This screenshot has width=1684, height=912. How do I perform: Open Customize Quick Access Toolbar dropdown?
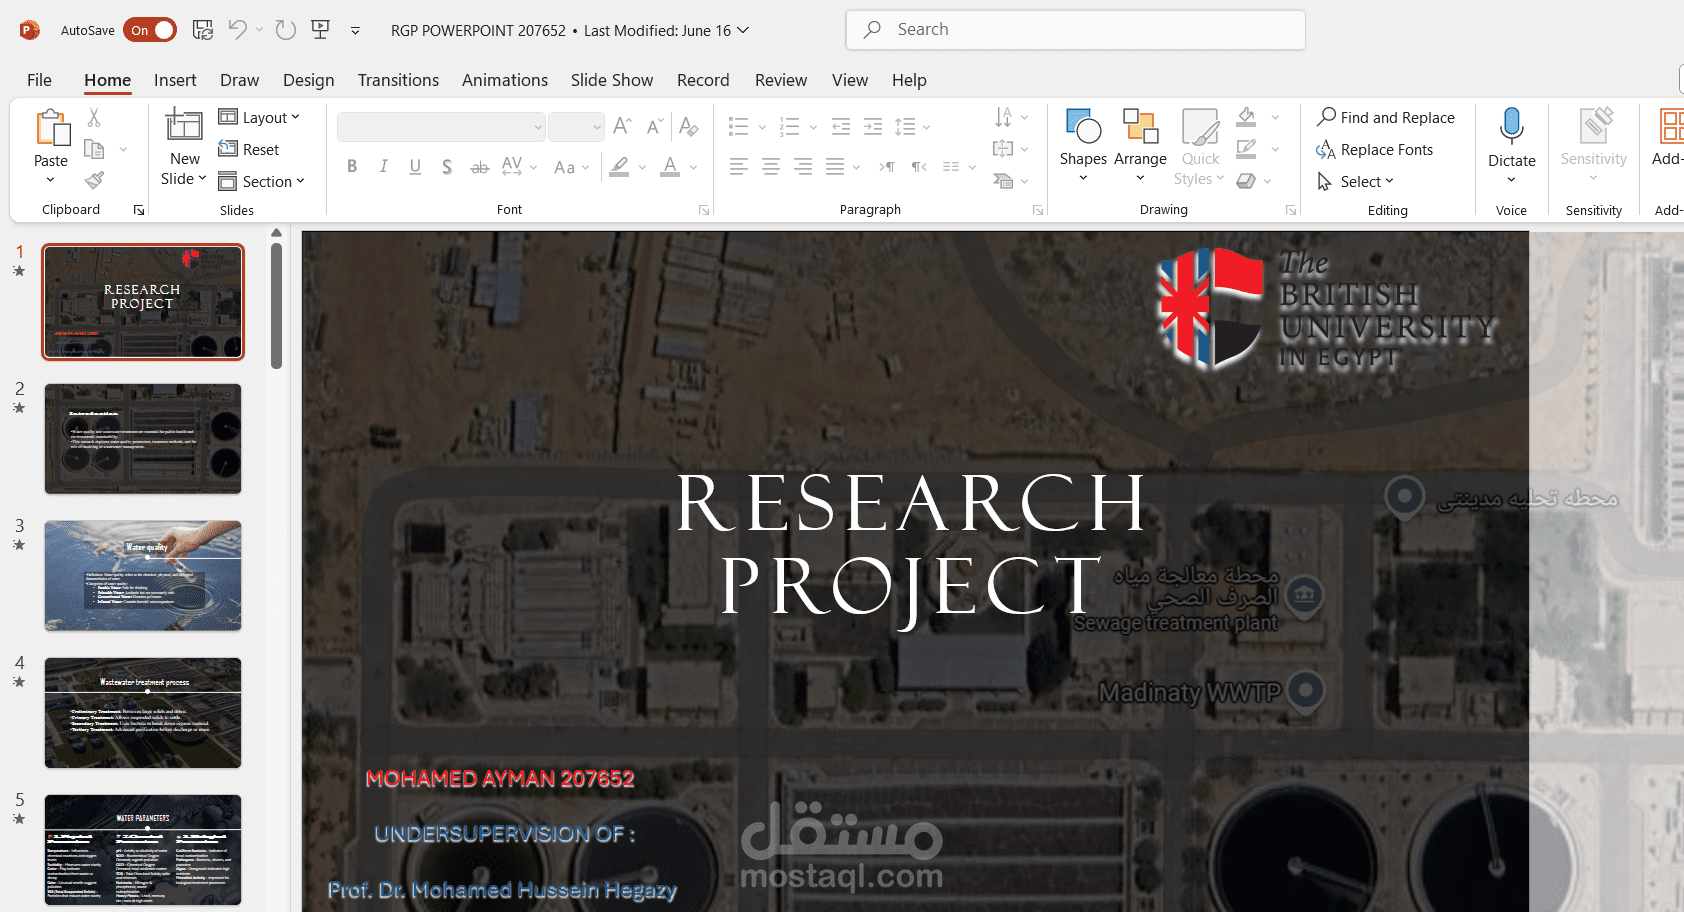[x=355, y=31]
